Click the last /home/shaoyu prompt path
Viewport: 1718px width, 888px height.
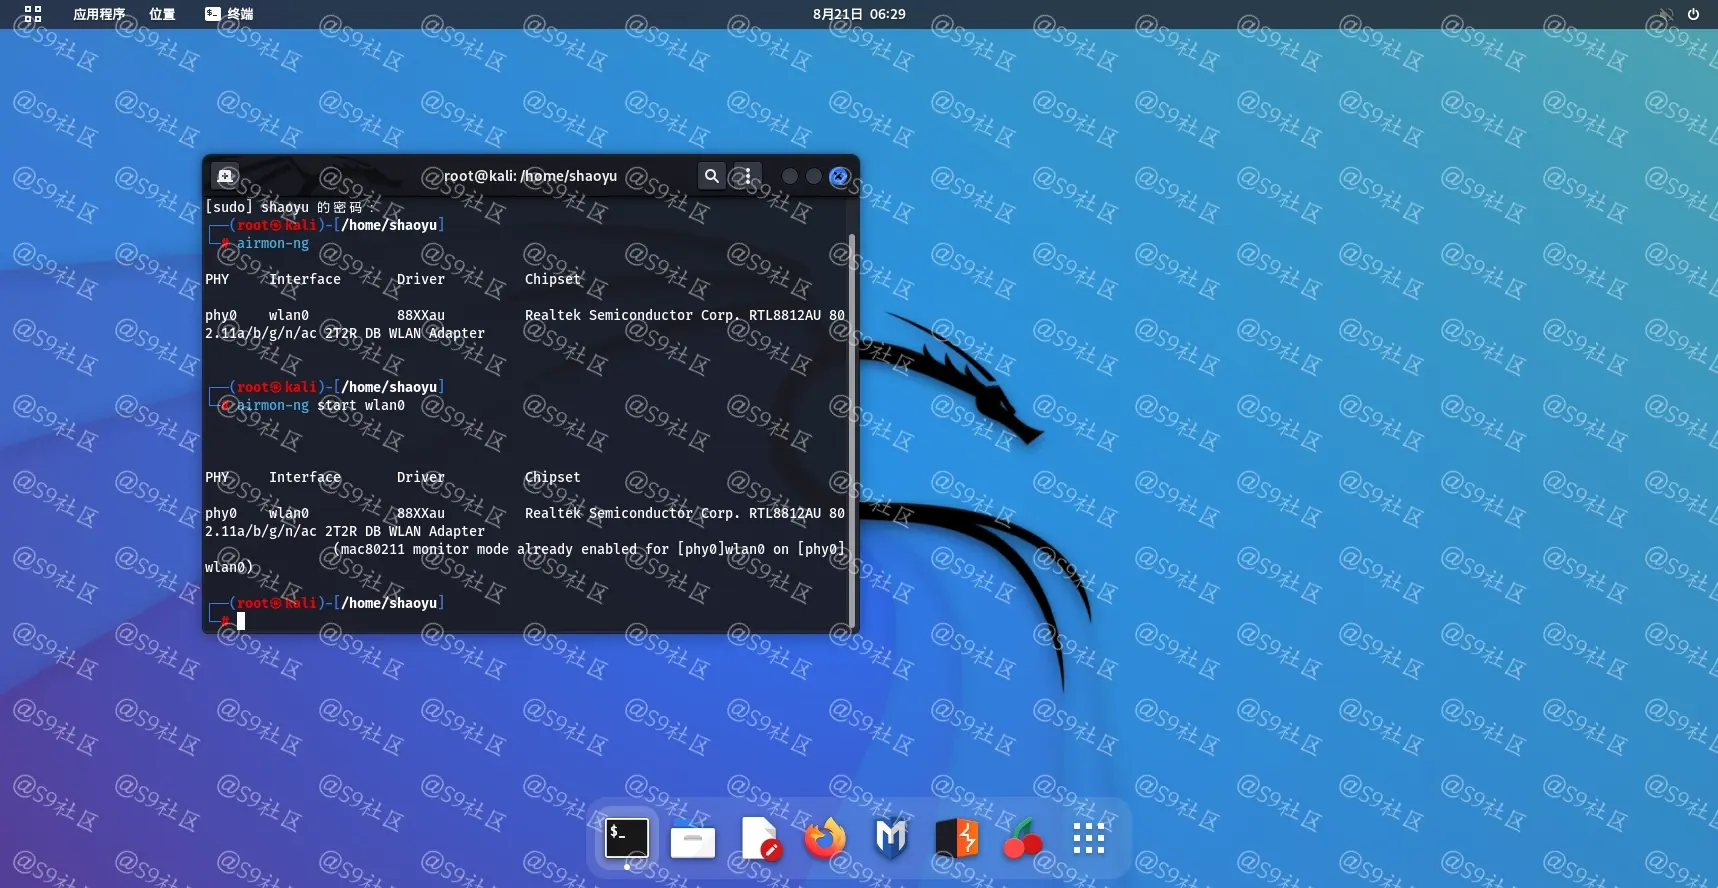389,603
